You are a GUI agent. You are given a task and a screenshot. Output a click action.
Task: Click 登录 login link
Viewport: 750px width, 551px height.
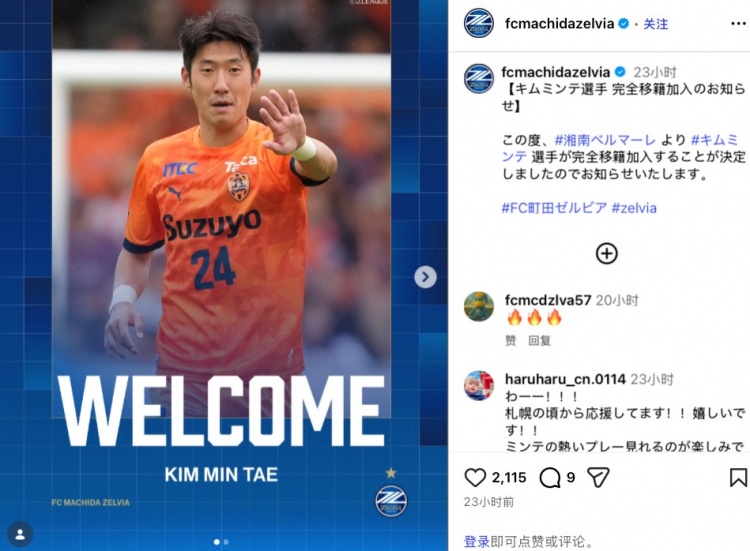(476, 541)
